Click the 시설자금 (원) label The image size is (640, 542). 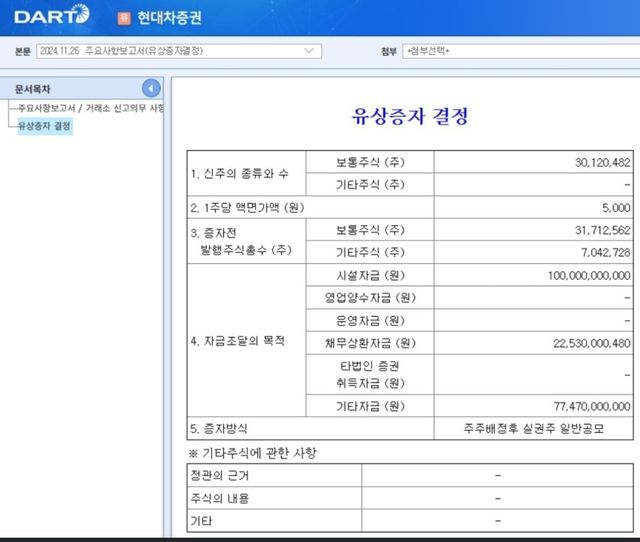[370, 275]
